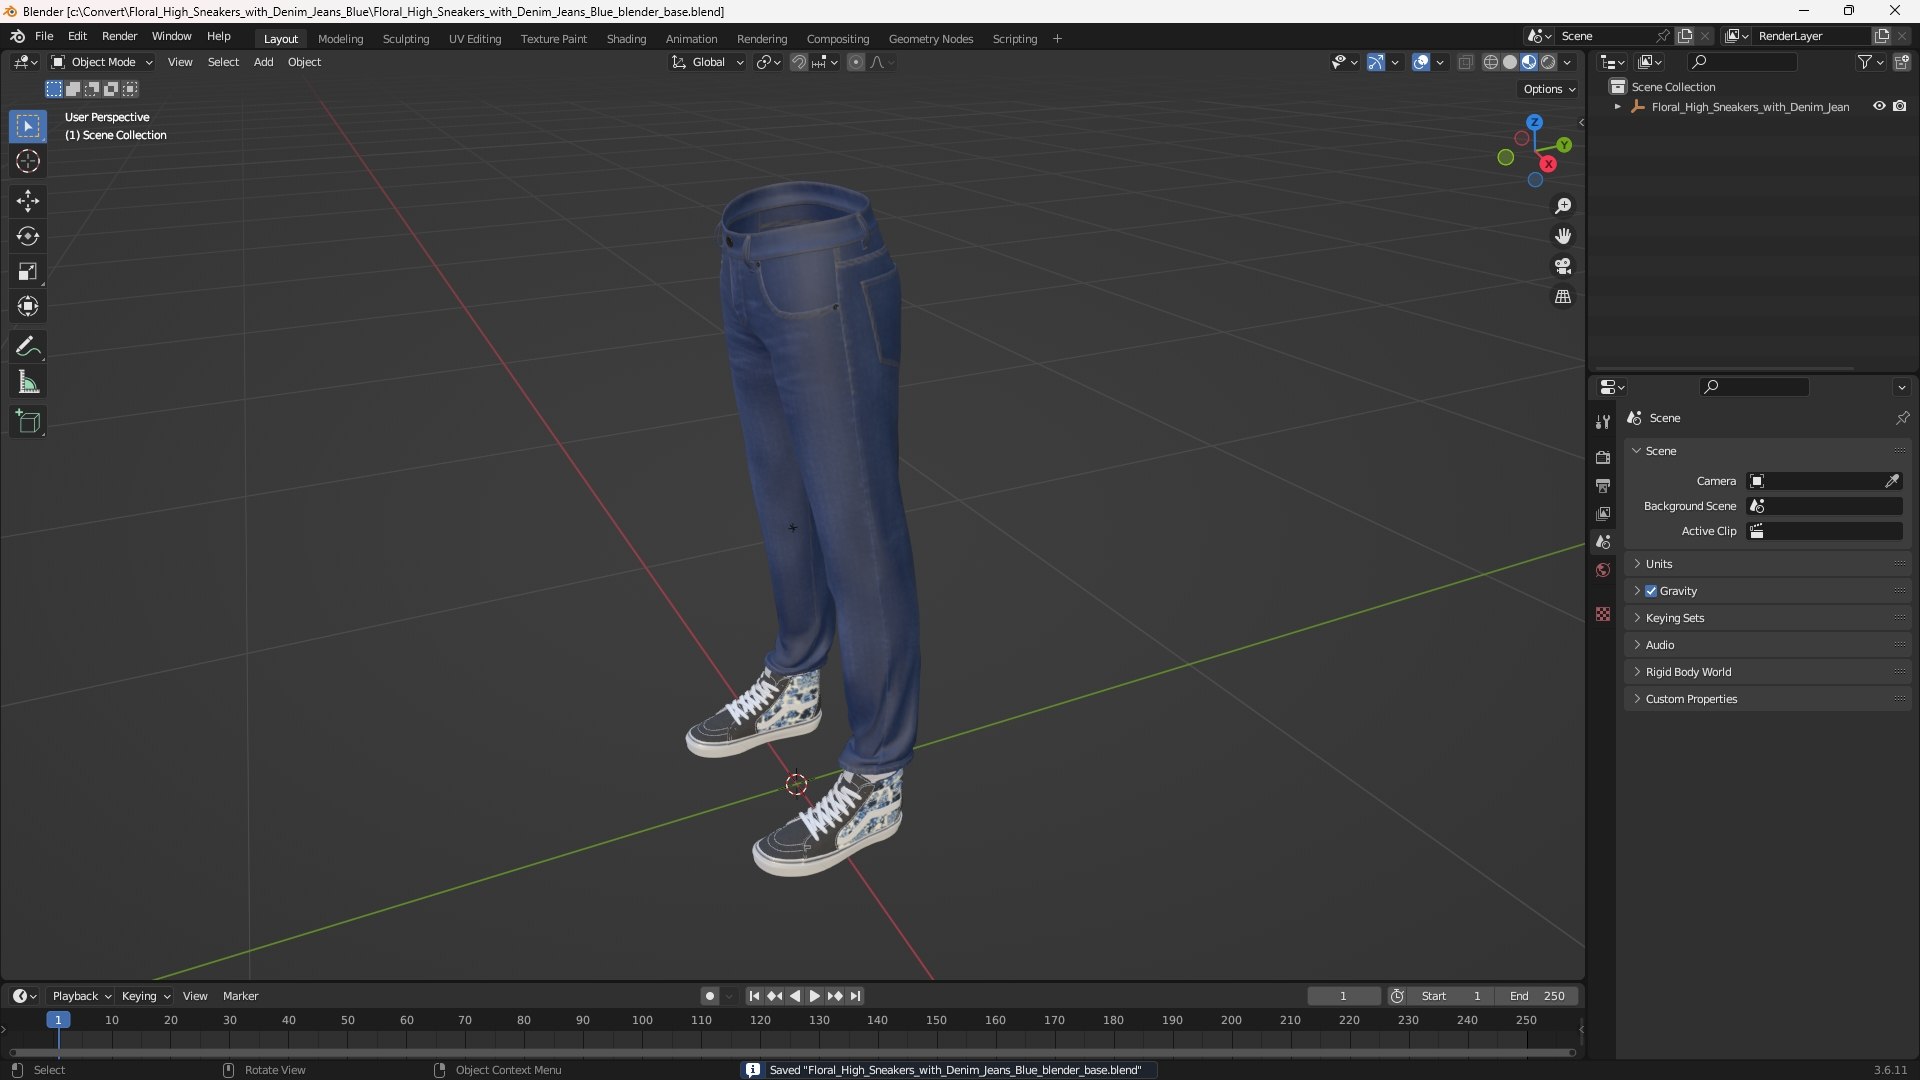Activate the Transform tool
Image resolution: width=1920 pixels, height=1080 pixels.
(28, 306)
